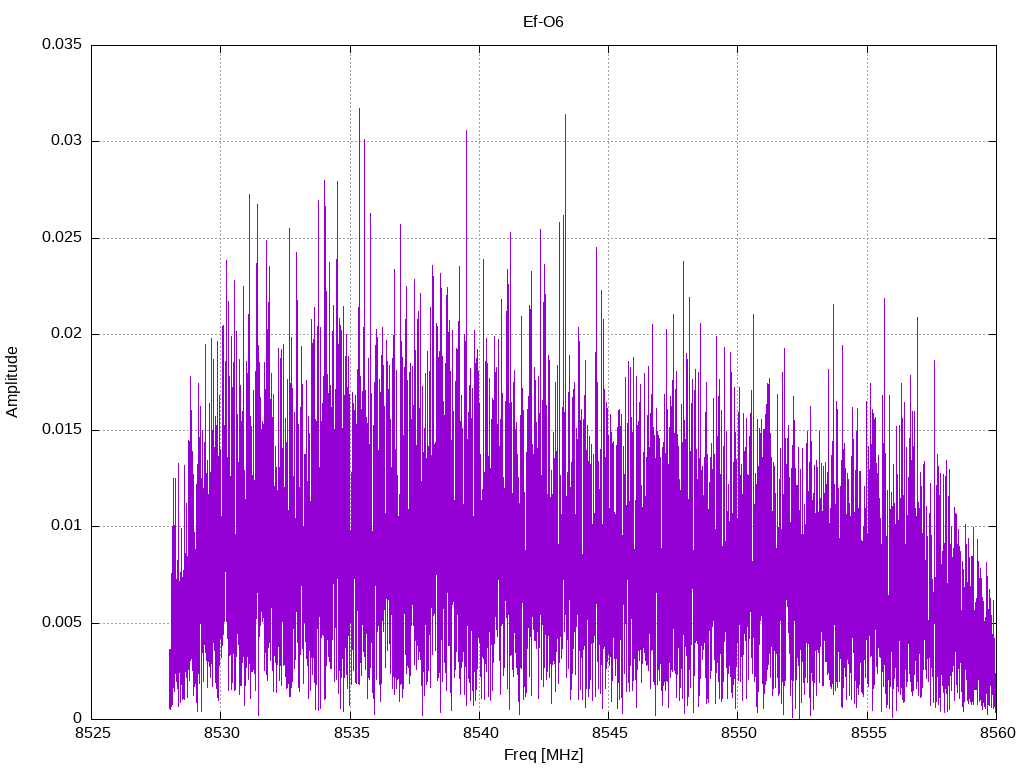The width and height of the screenshot is (1024, 768).
Task: Click the 8555 x-axis tick label
Action: tap(869, 733)
